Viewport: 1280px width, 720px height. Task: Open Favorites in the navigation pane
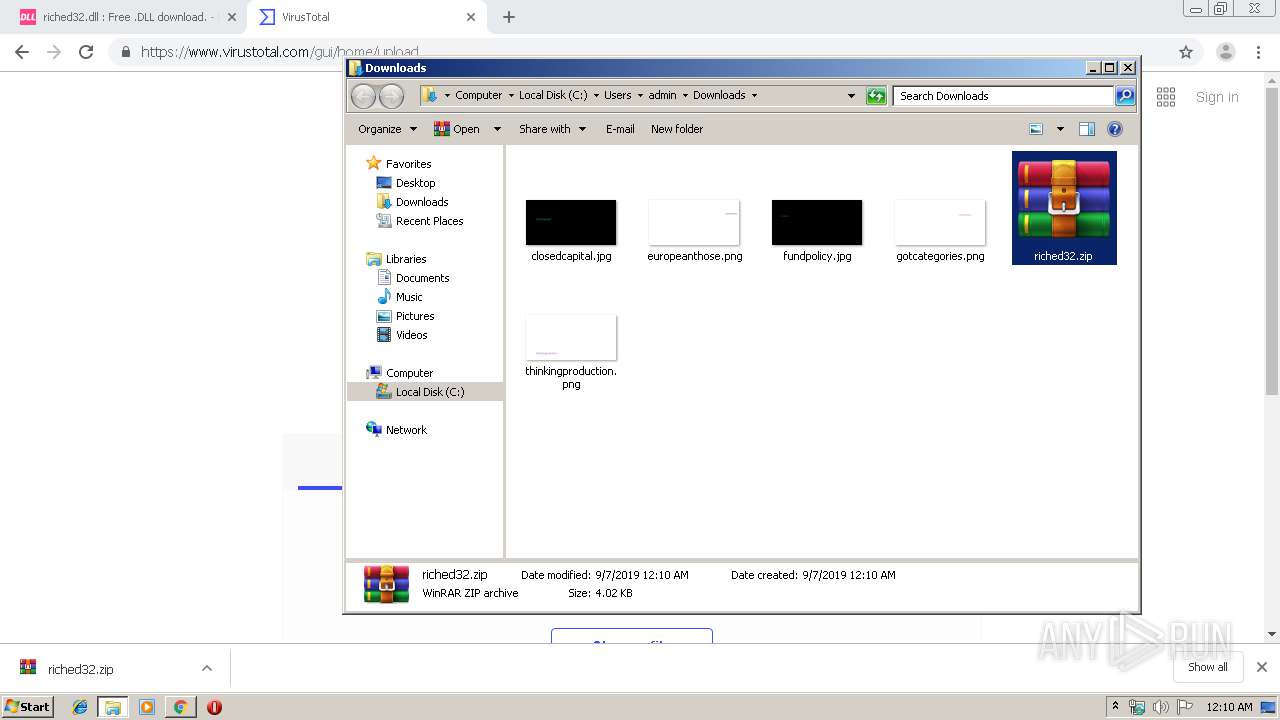point(408,164)
